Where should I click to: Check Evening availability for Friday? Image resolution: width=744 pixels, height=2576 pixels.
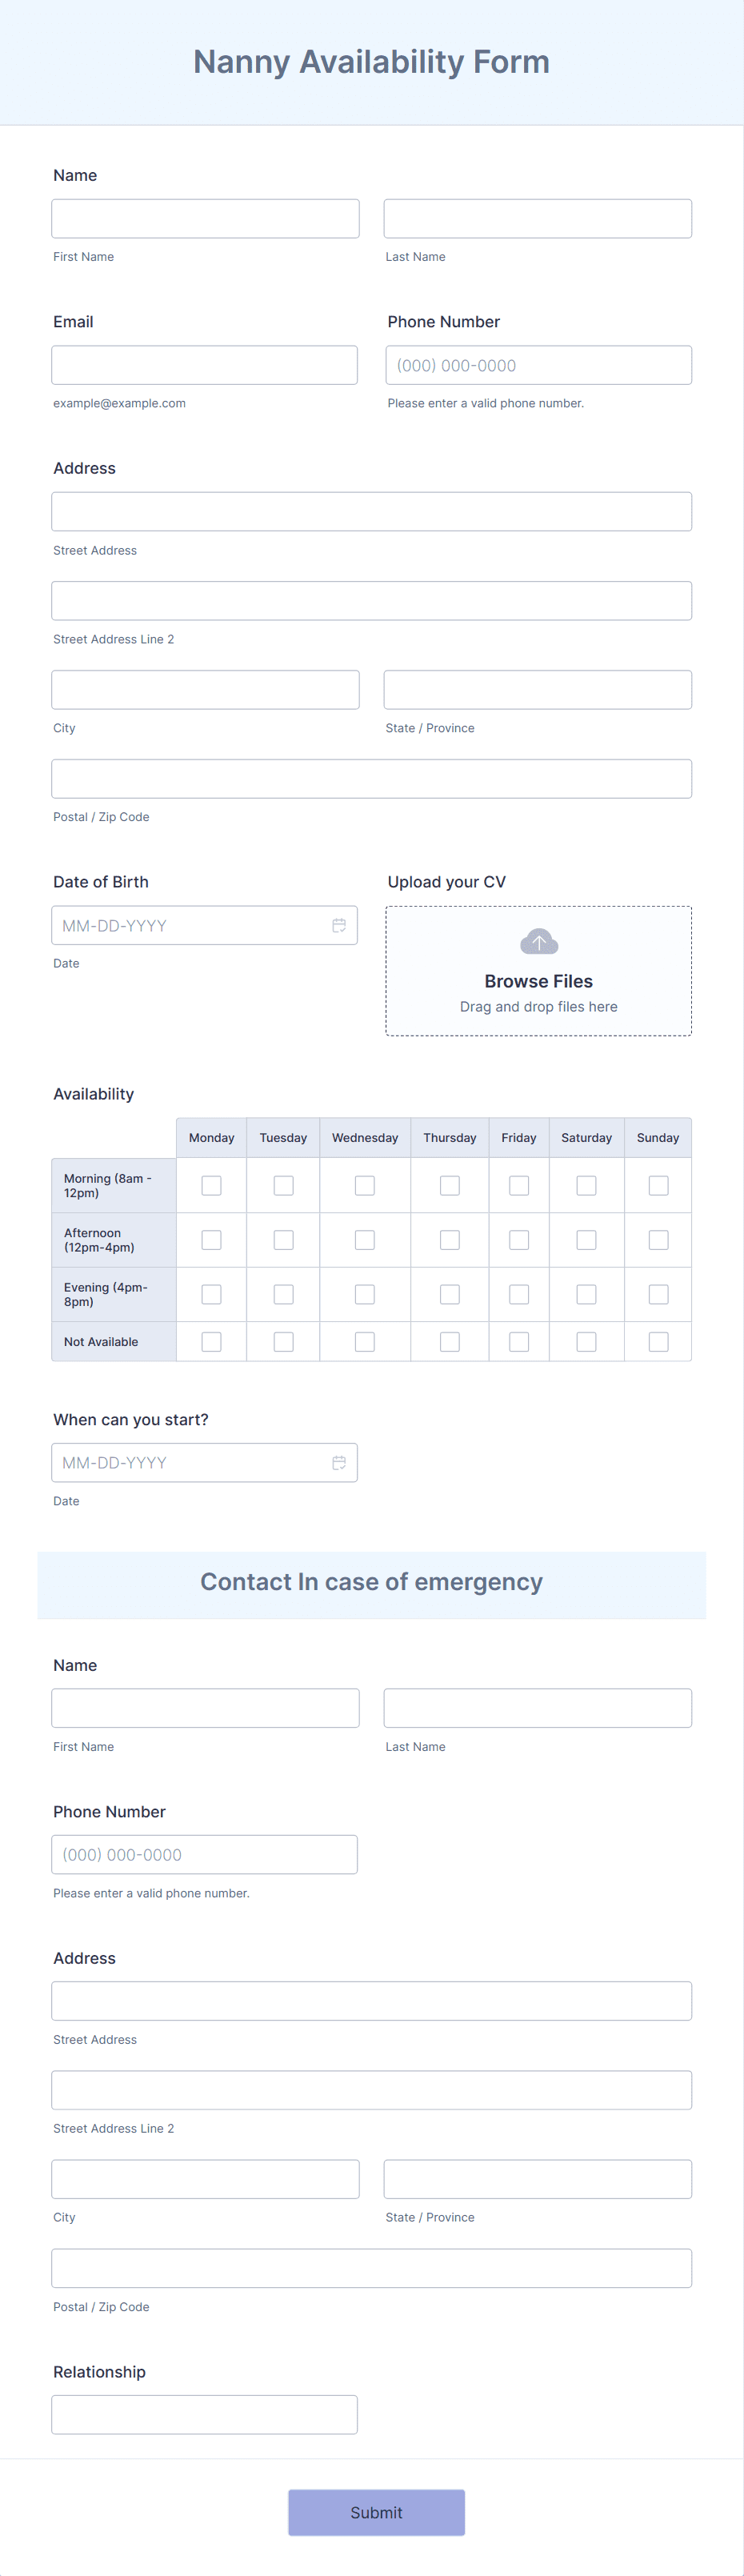coord(519,1294)
